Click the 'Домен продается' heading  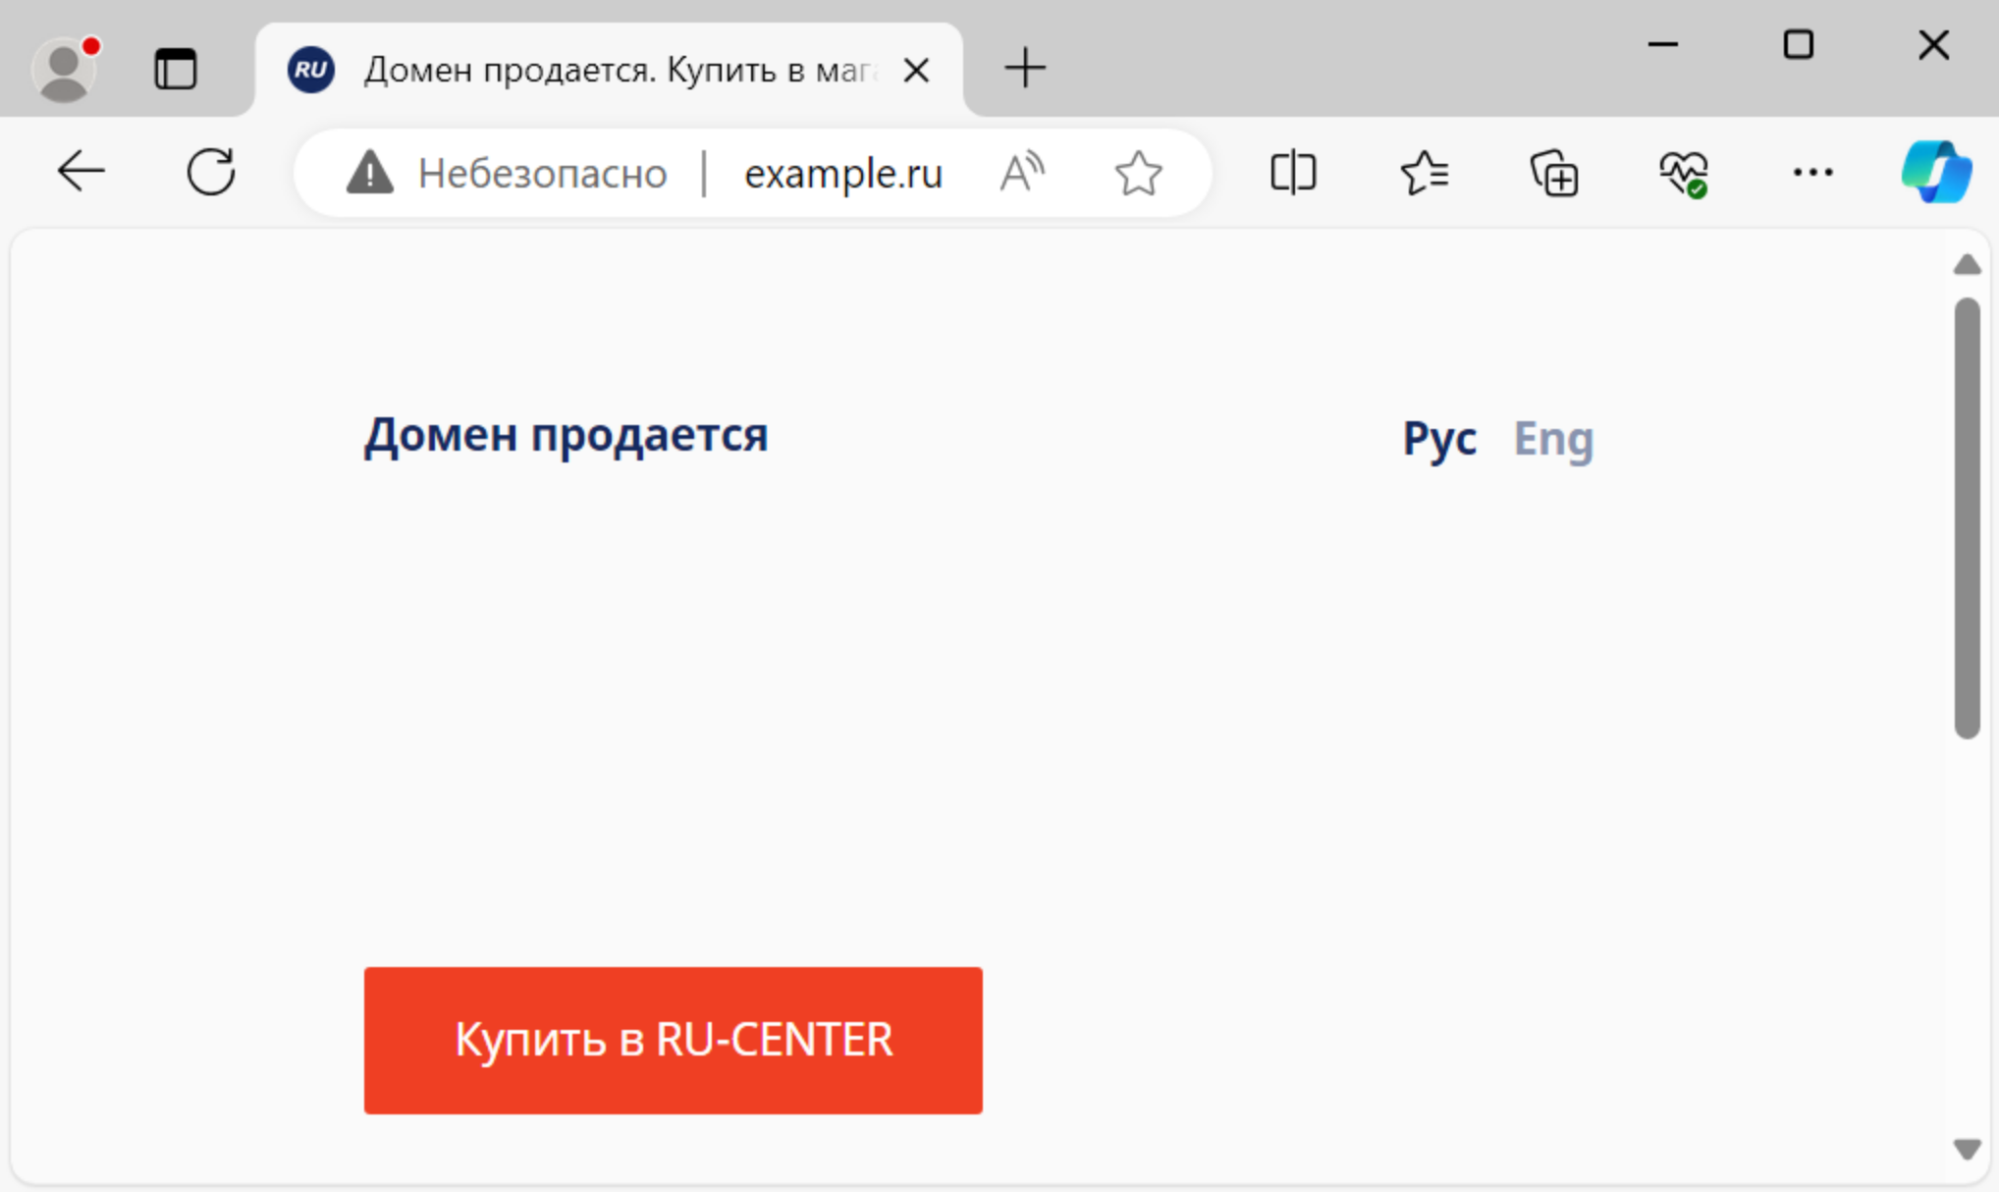[x=566, y=436]
